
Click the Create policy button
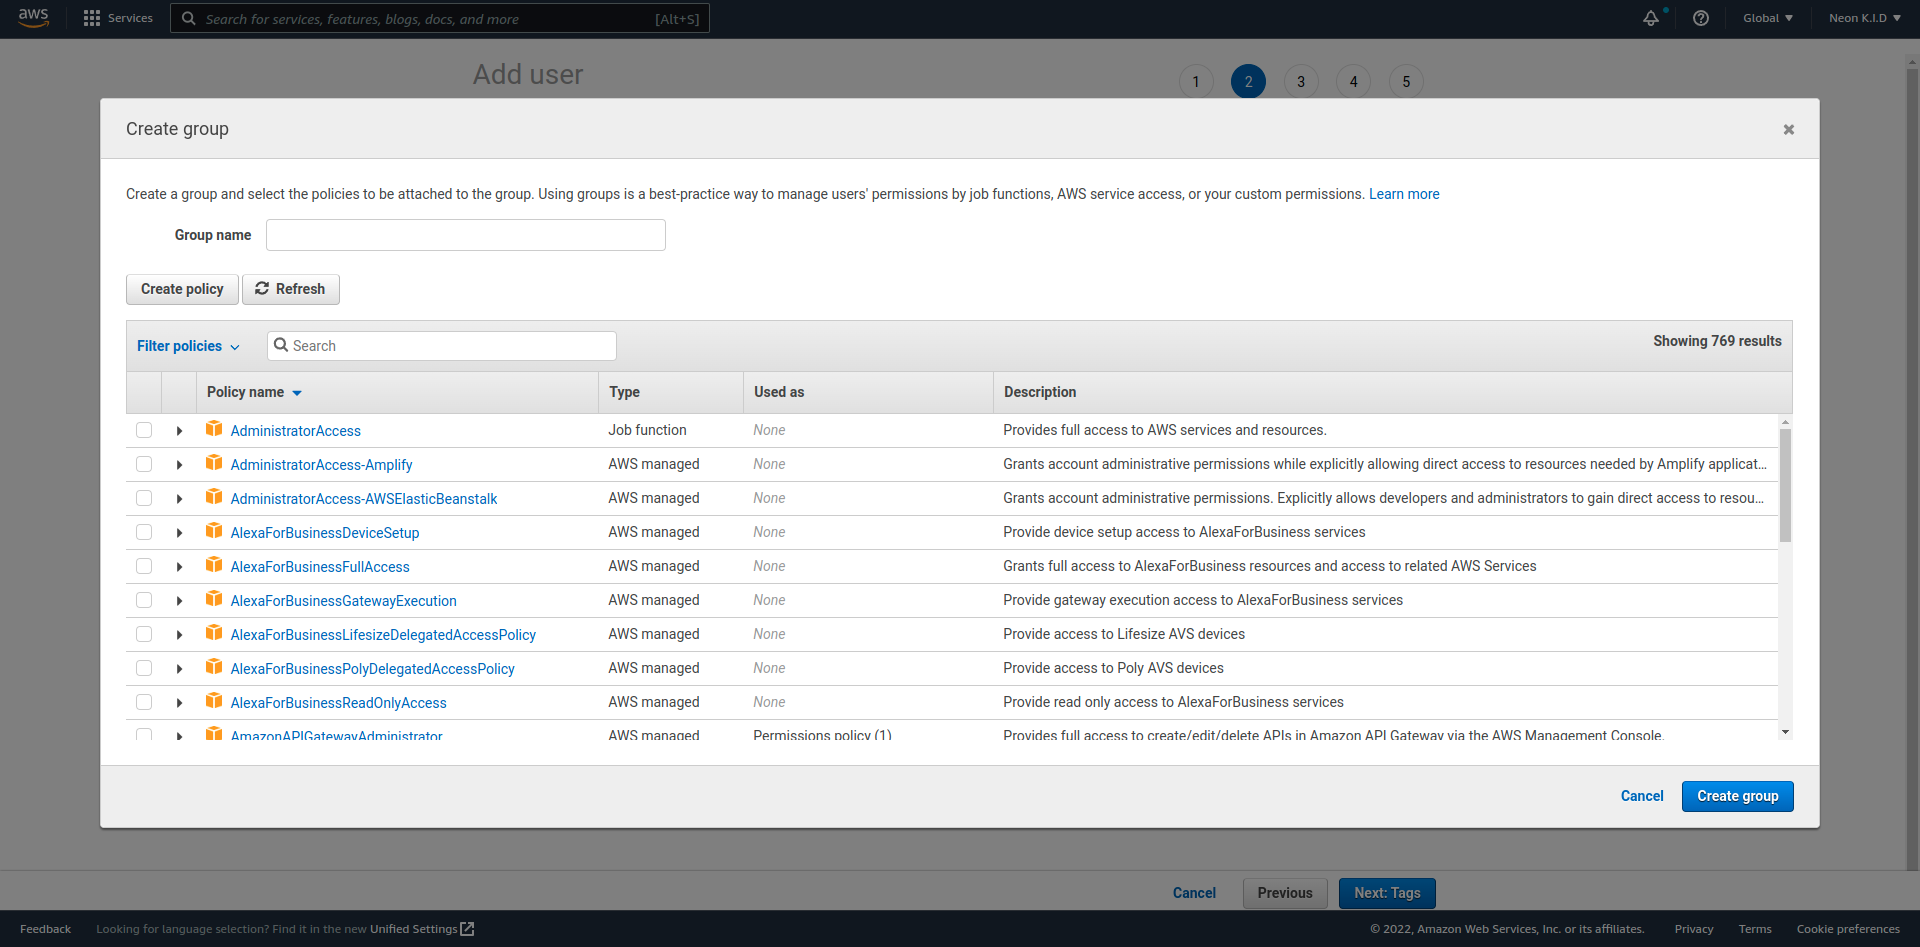(182, 289)
